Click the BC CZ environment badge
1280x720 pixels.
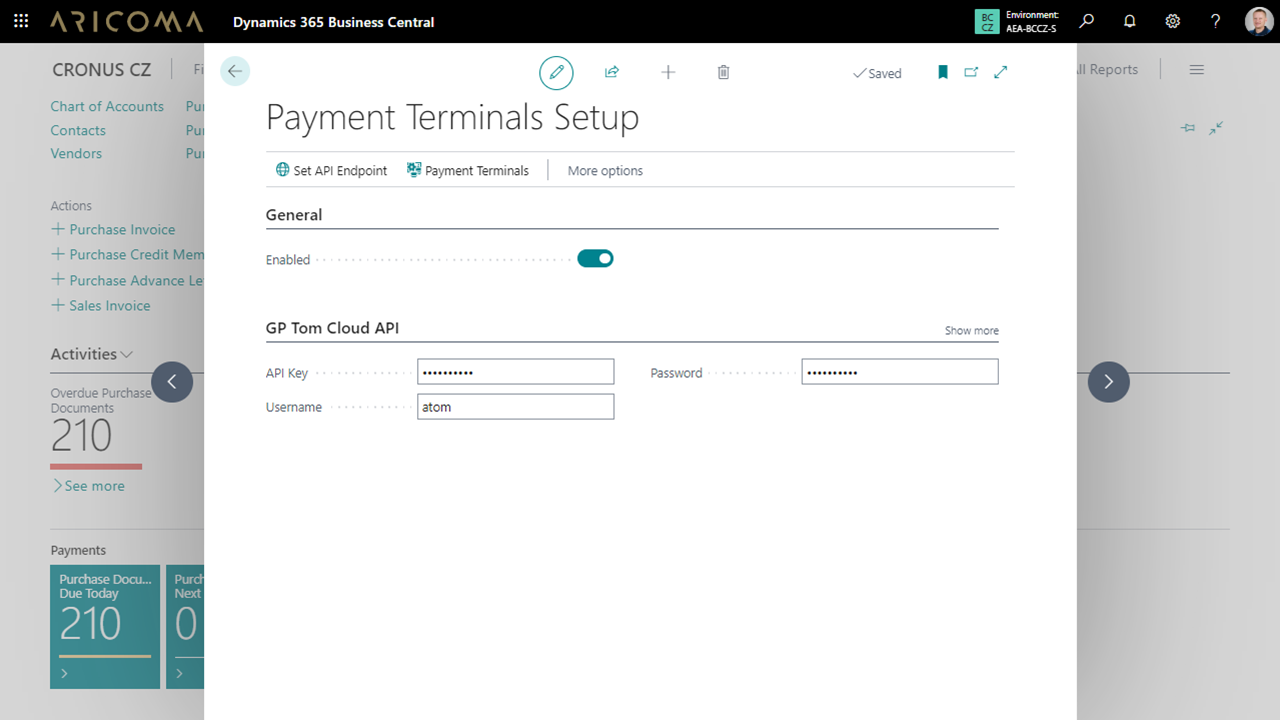pyautogui.click(x=987, y=21)
